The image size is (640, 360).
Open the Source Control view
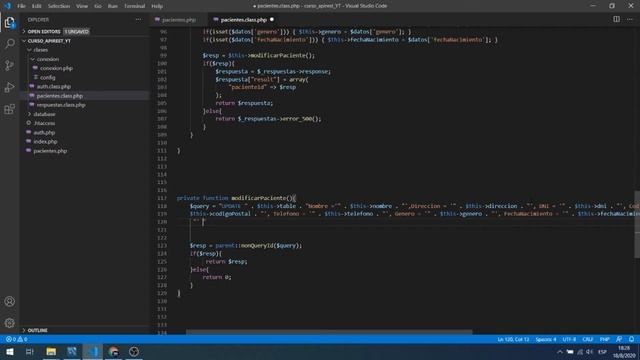click(x=9, y=65)
